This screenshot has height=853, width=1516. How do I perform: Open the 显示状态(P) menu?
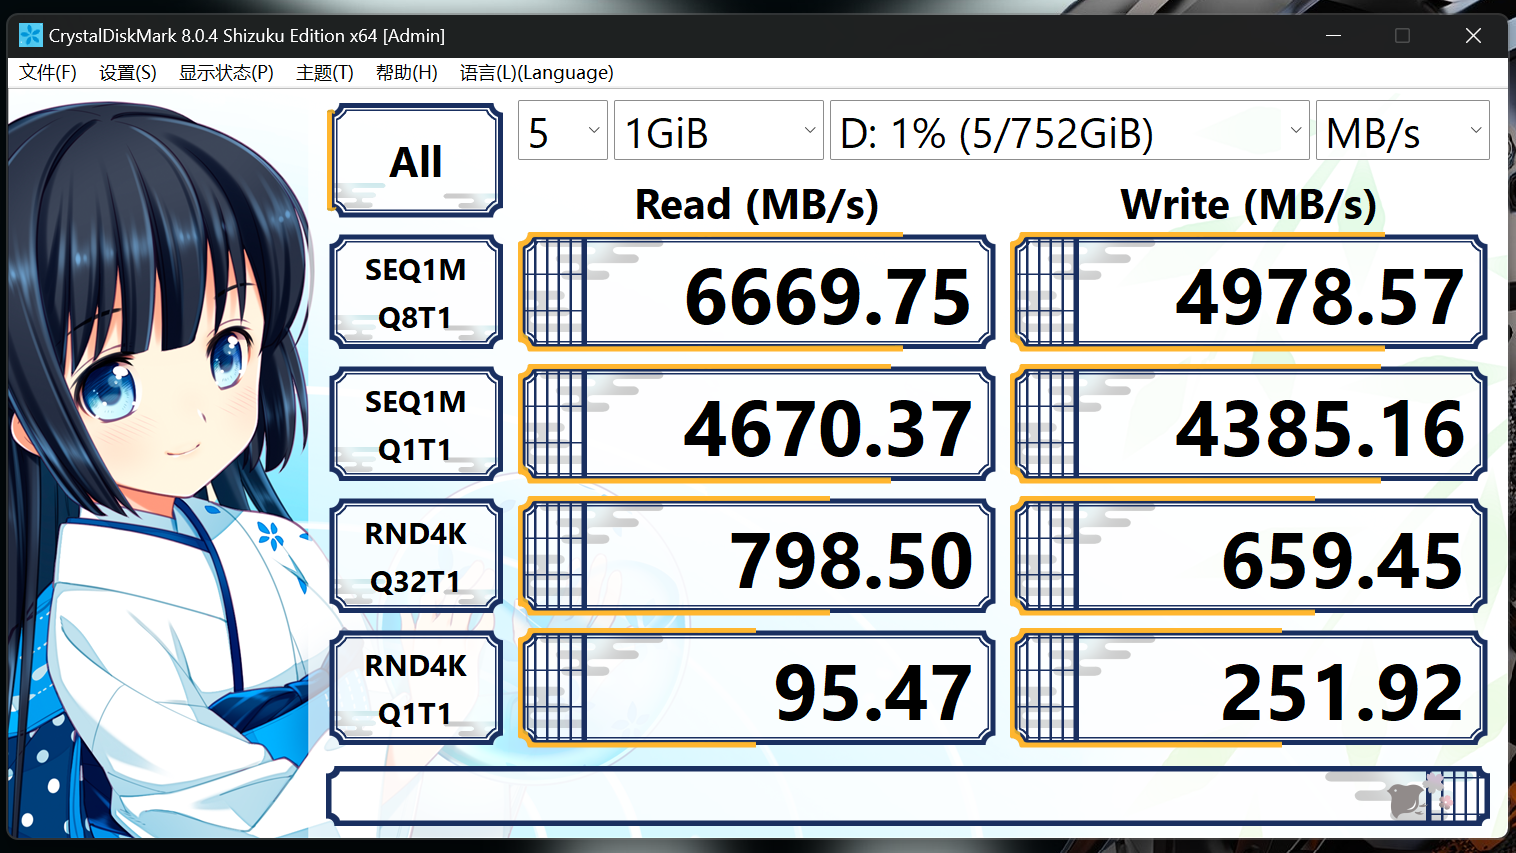[x=226, y=73]
